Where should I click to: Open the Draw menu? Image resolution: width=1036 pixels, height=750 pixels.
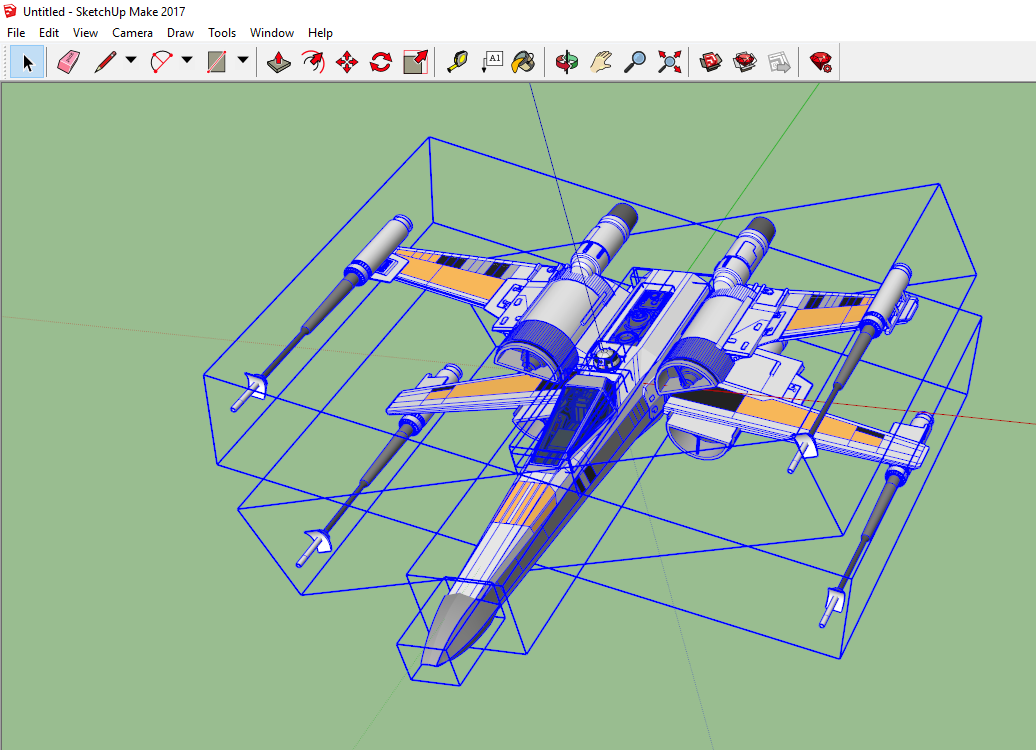point(180,32)
